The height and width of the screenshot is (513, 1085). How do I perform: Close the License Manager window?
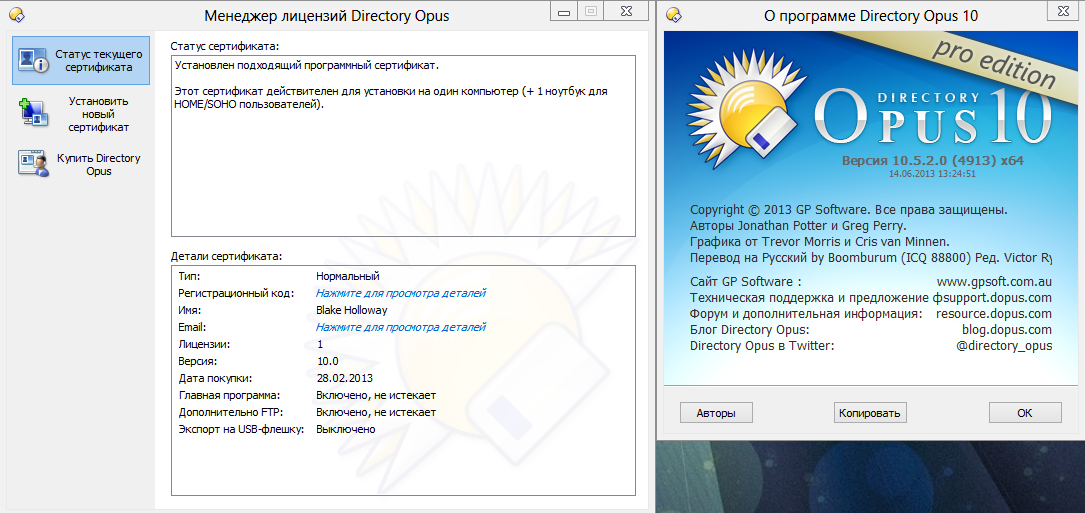click(626, 11)
